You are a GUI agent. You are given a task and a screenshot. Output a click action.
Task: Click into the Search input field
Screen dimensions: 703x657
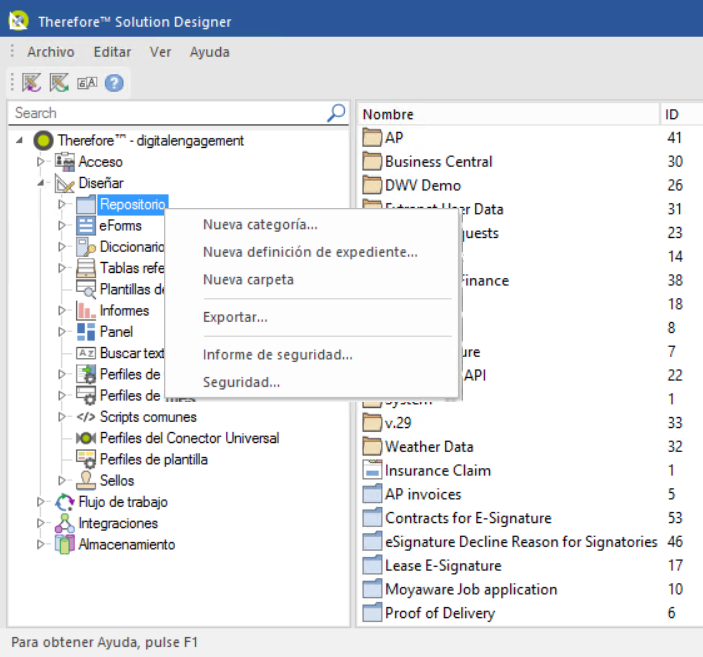168,113
